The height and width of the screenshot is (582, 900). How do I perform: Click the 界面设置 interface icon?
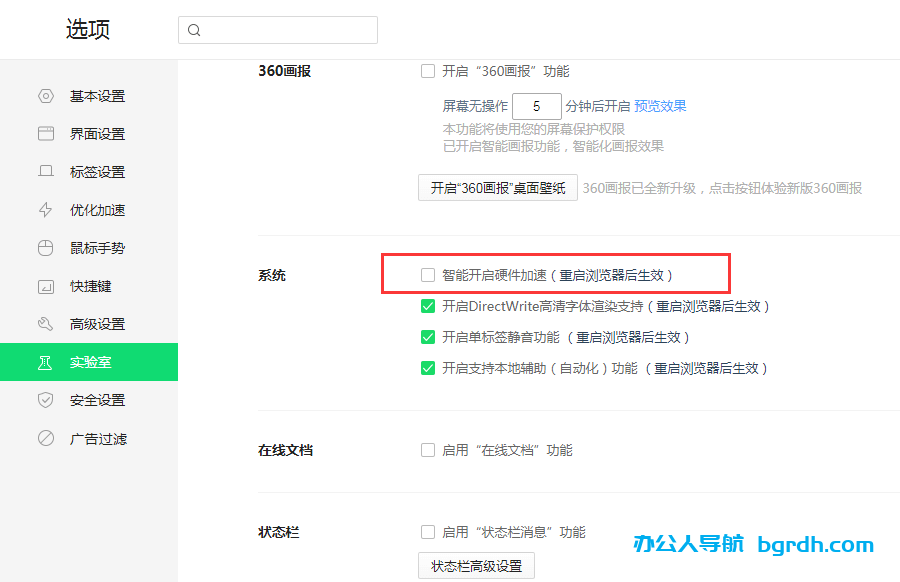tap(45, 134)
